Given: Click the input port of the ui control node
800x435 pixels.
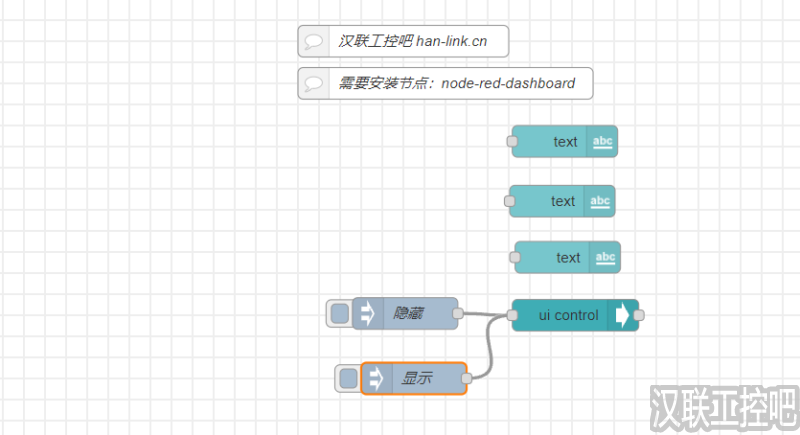Looking at the screenshot, I should point(512,315).
